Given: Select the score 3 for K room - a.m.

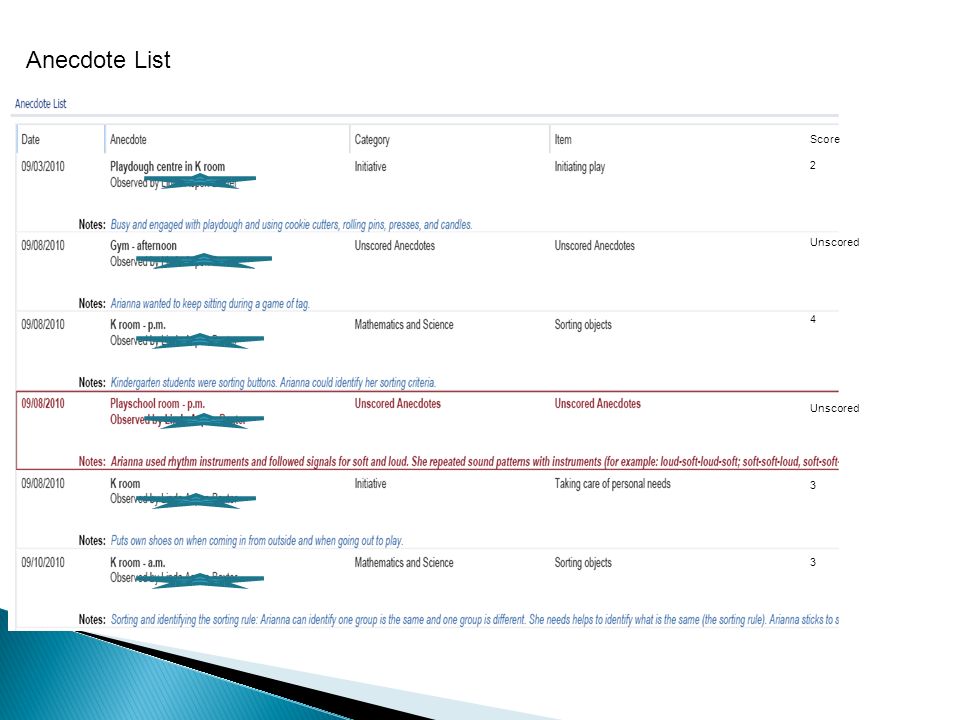Looking at the screenshot, I should tap(812, 562).
